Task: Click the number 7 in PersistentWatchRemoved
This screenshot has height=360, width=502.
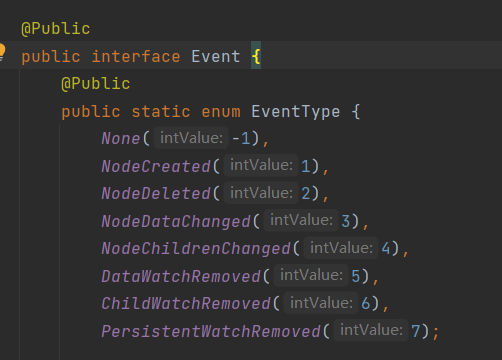Action: coord(415,331)
